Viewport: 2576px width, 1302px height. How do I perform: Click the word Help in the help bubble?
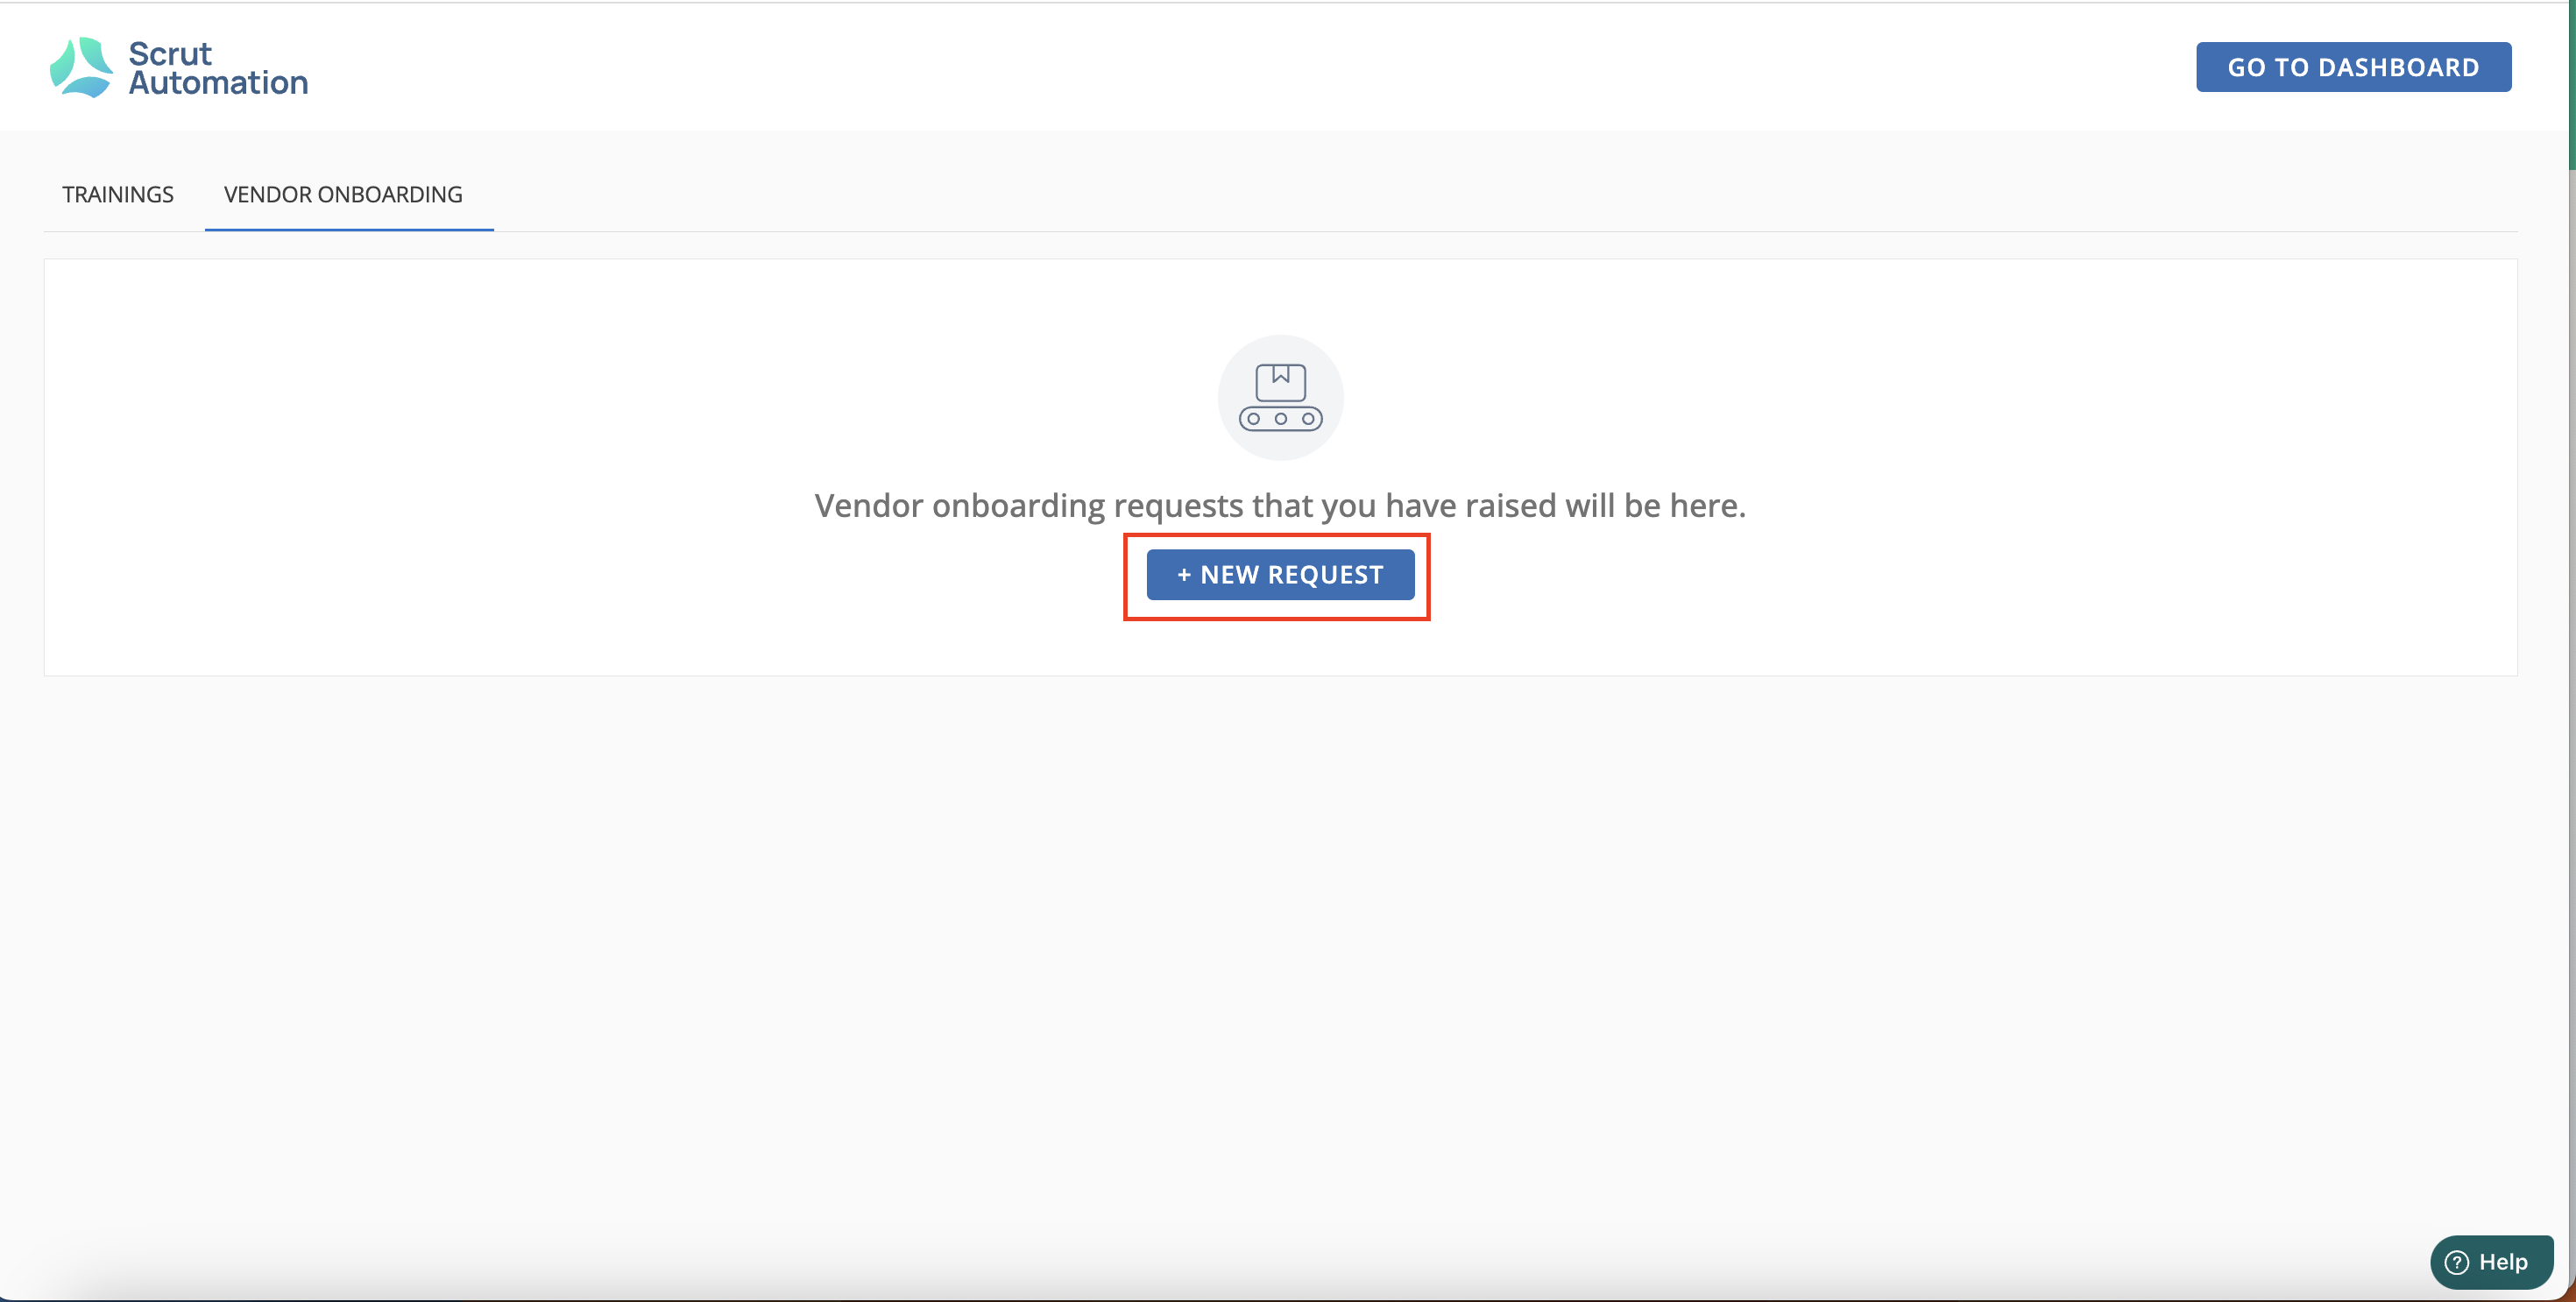point(2503,1262)
